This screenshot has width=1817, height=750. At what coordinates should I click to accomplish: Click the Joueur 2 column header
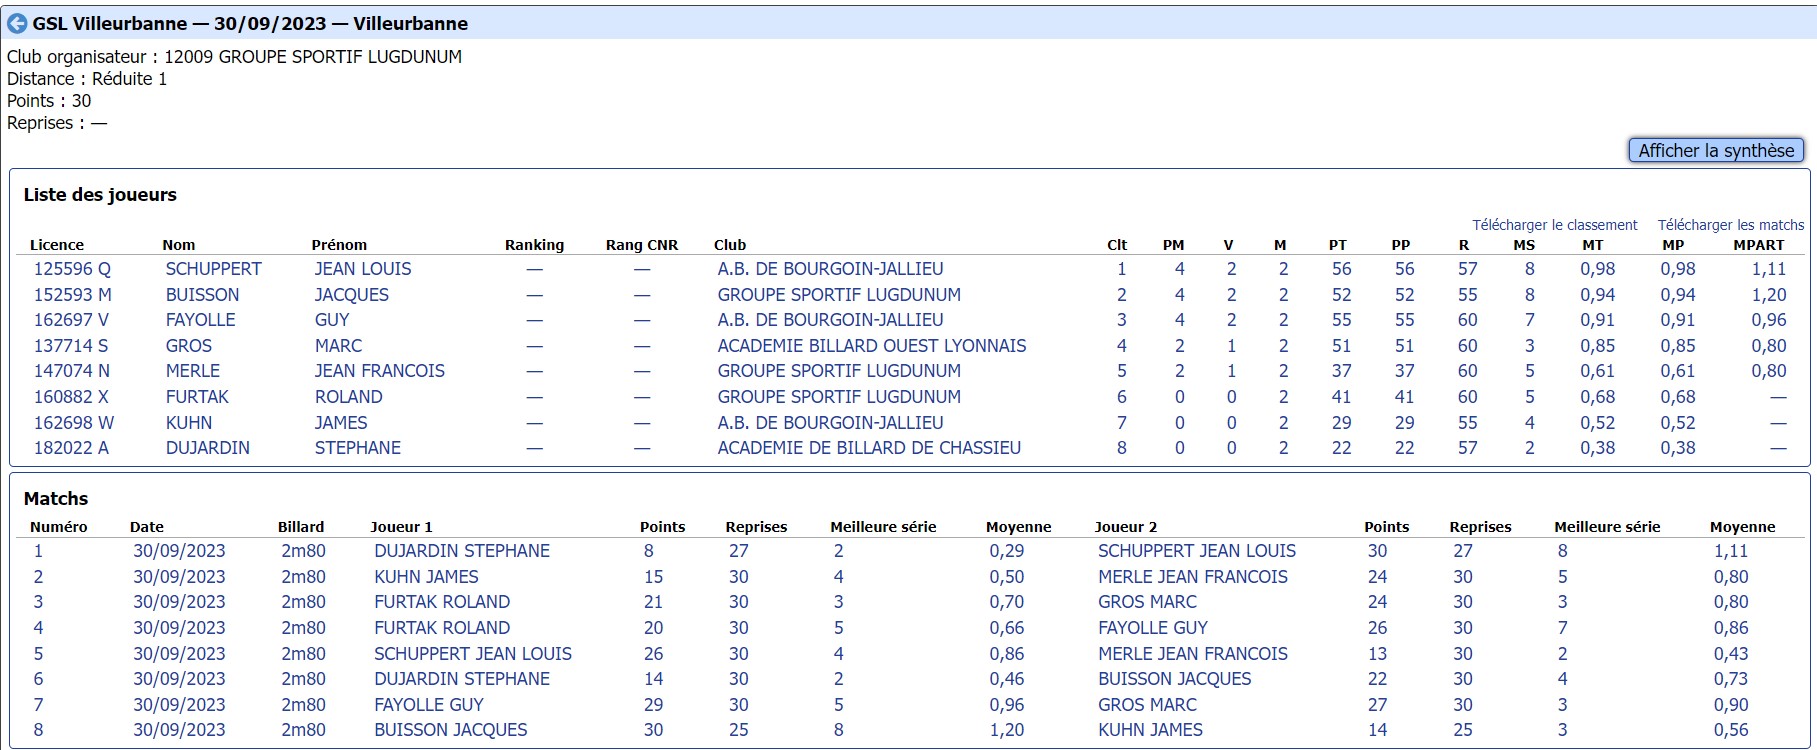click(1126, 527)
